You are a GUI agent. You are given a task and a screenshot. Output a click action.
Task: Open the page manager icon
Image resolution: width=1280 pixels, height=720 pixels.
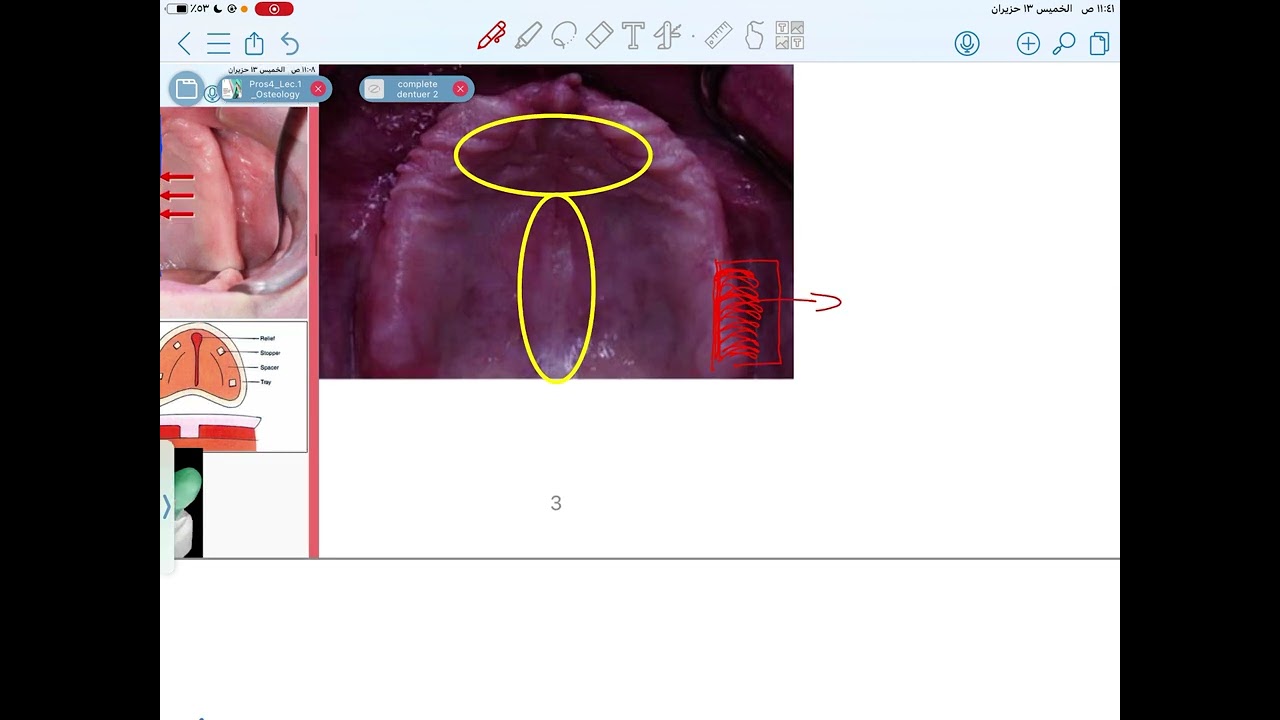point(1100,43)
